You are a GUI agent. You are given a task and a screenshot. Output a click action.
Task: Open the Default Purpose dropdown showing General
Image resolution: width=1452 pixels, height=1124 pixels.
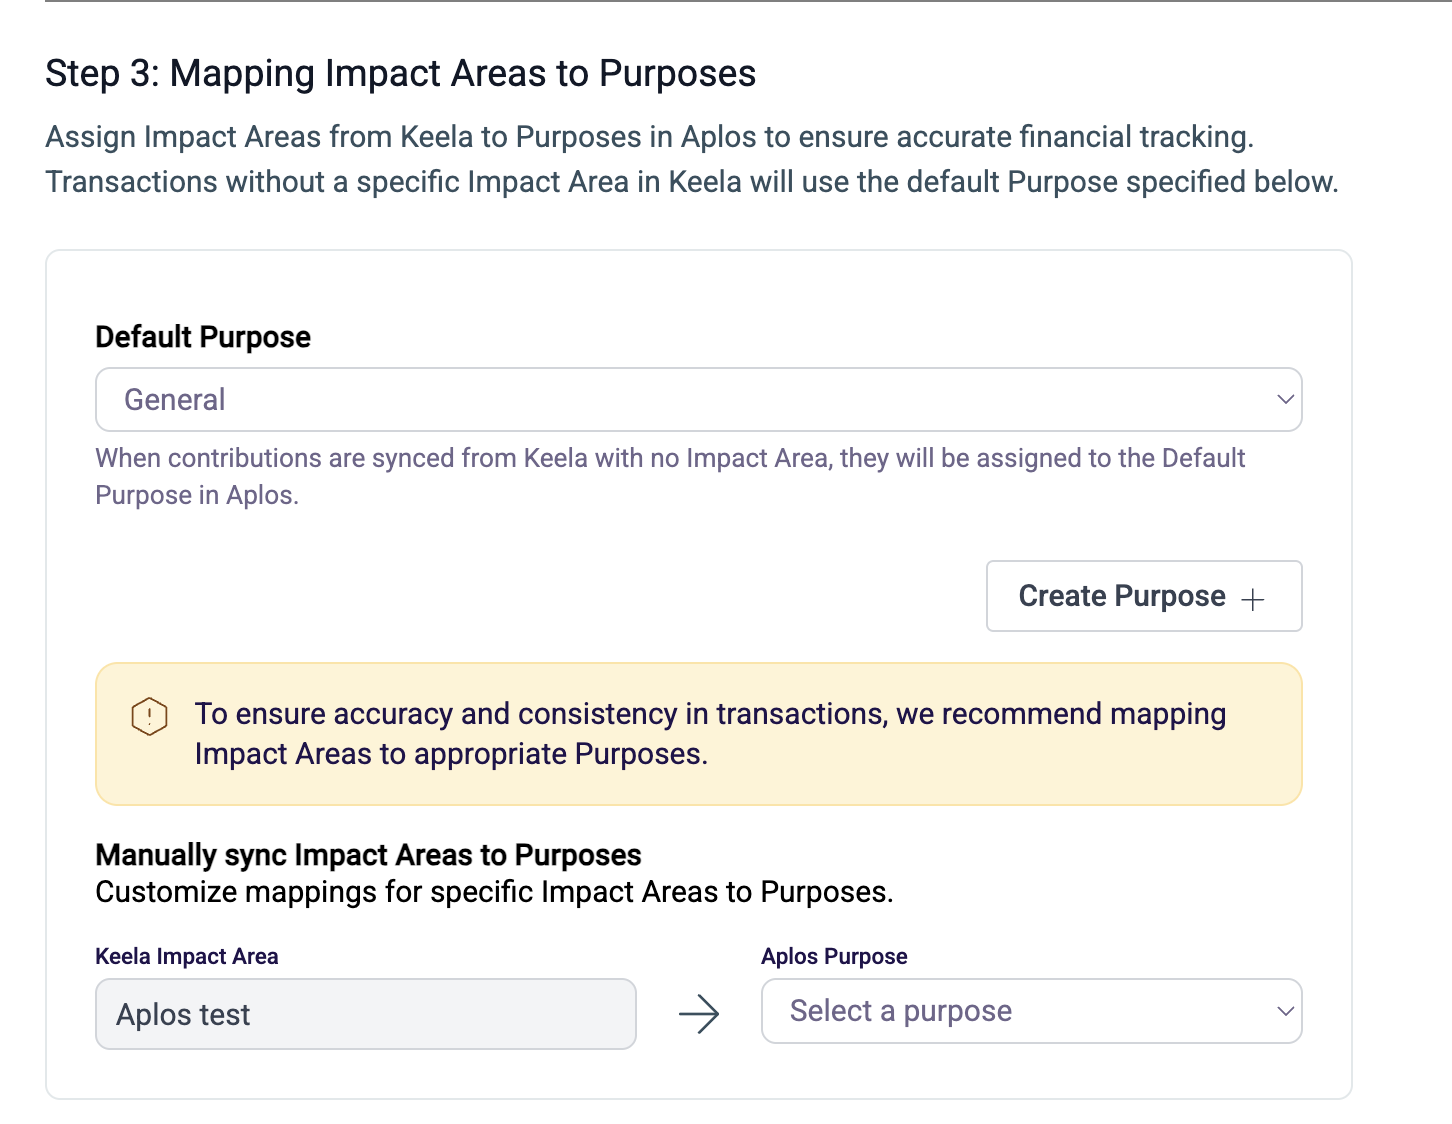698,399
